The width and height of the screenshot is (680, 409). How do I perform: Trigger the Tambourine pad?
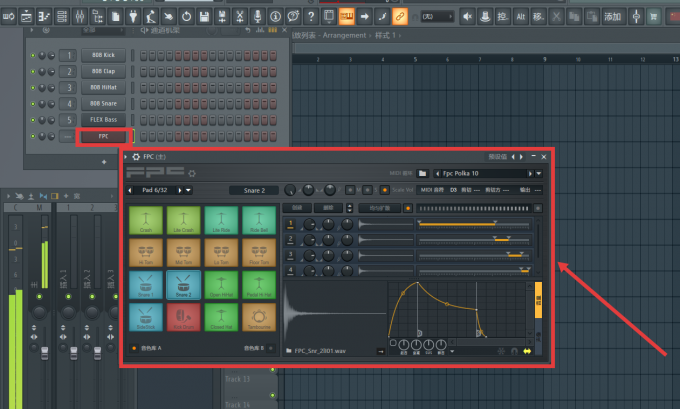pyautogui.click(x=259, y=317)
